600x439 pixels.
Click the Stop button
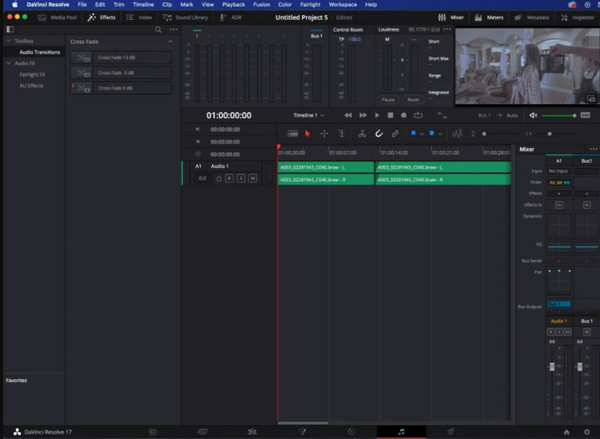(390, 115)
